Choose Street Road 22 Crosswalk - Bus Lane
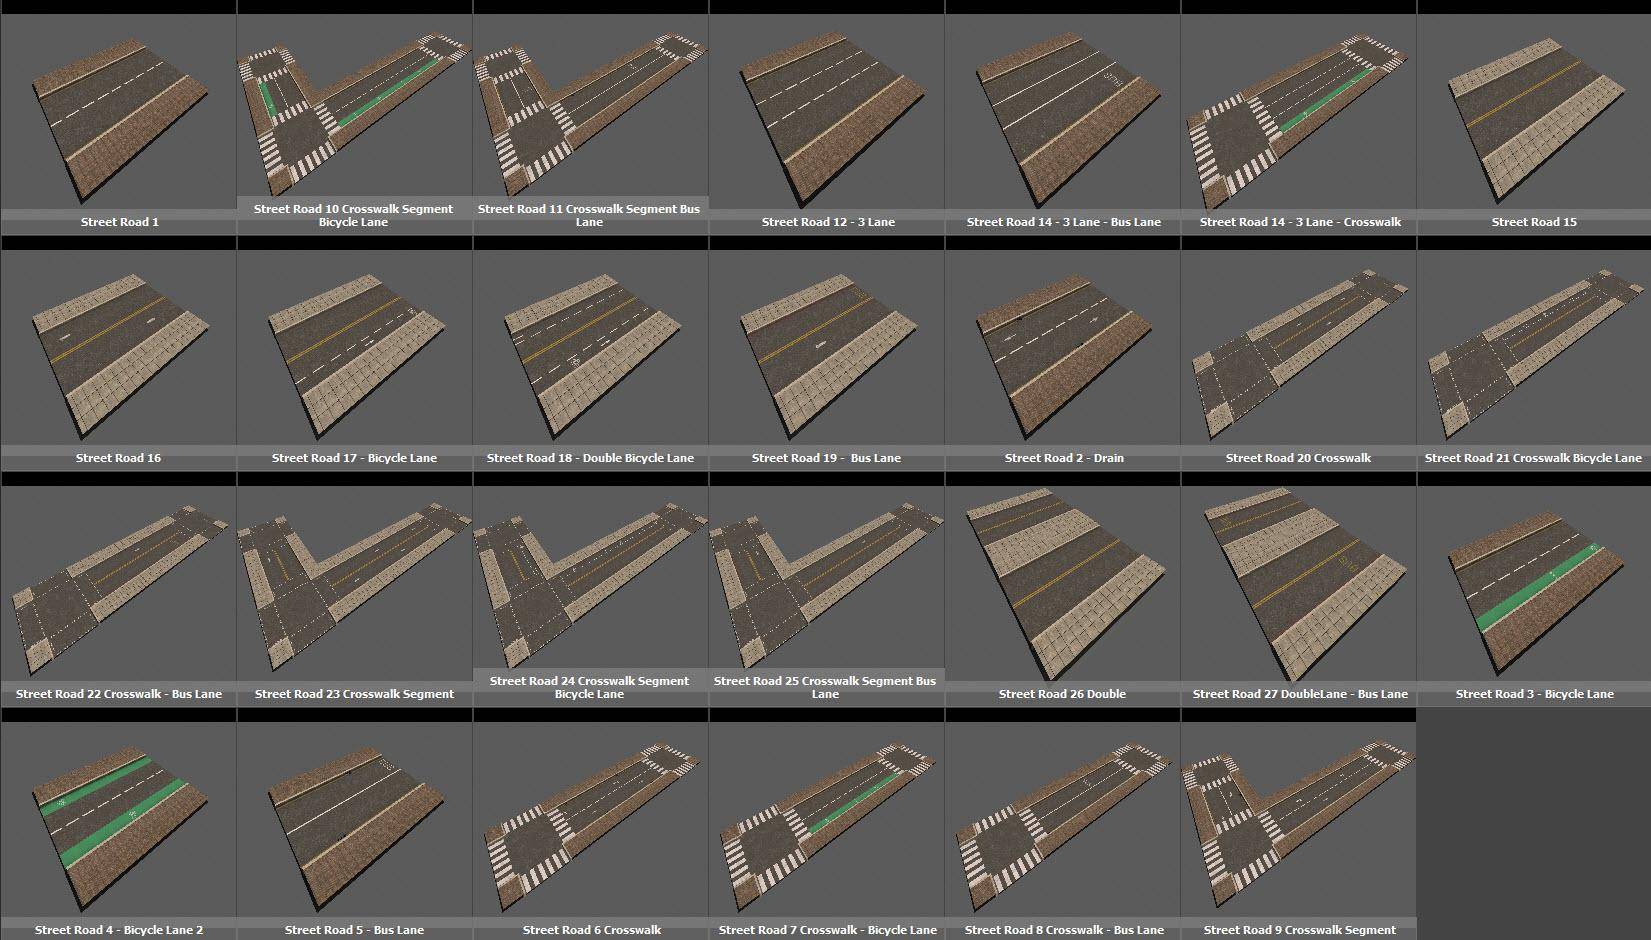The height and width of the screenshot is (940, 1651). click(x=117, y=585)
